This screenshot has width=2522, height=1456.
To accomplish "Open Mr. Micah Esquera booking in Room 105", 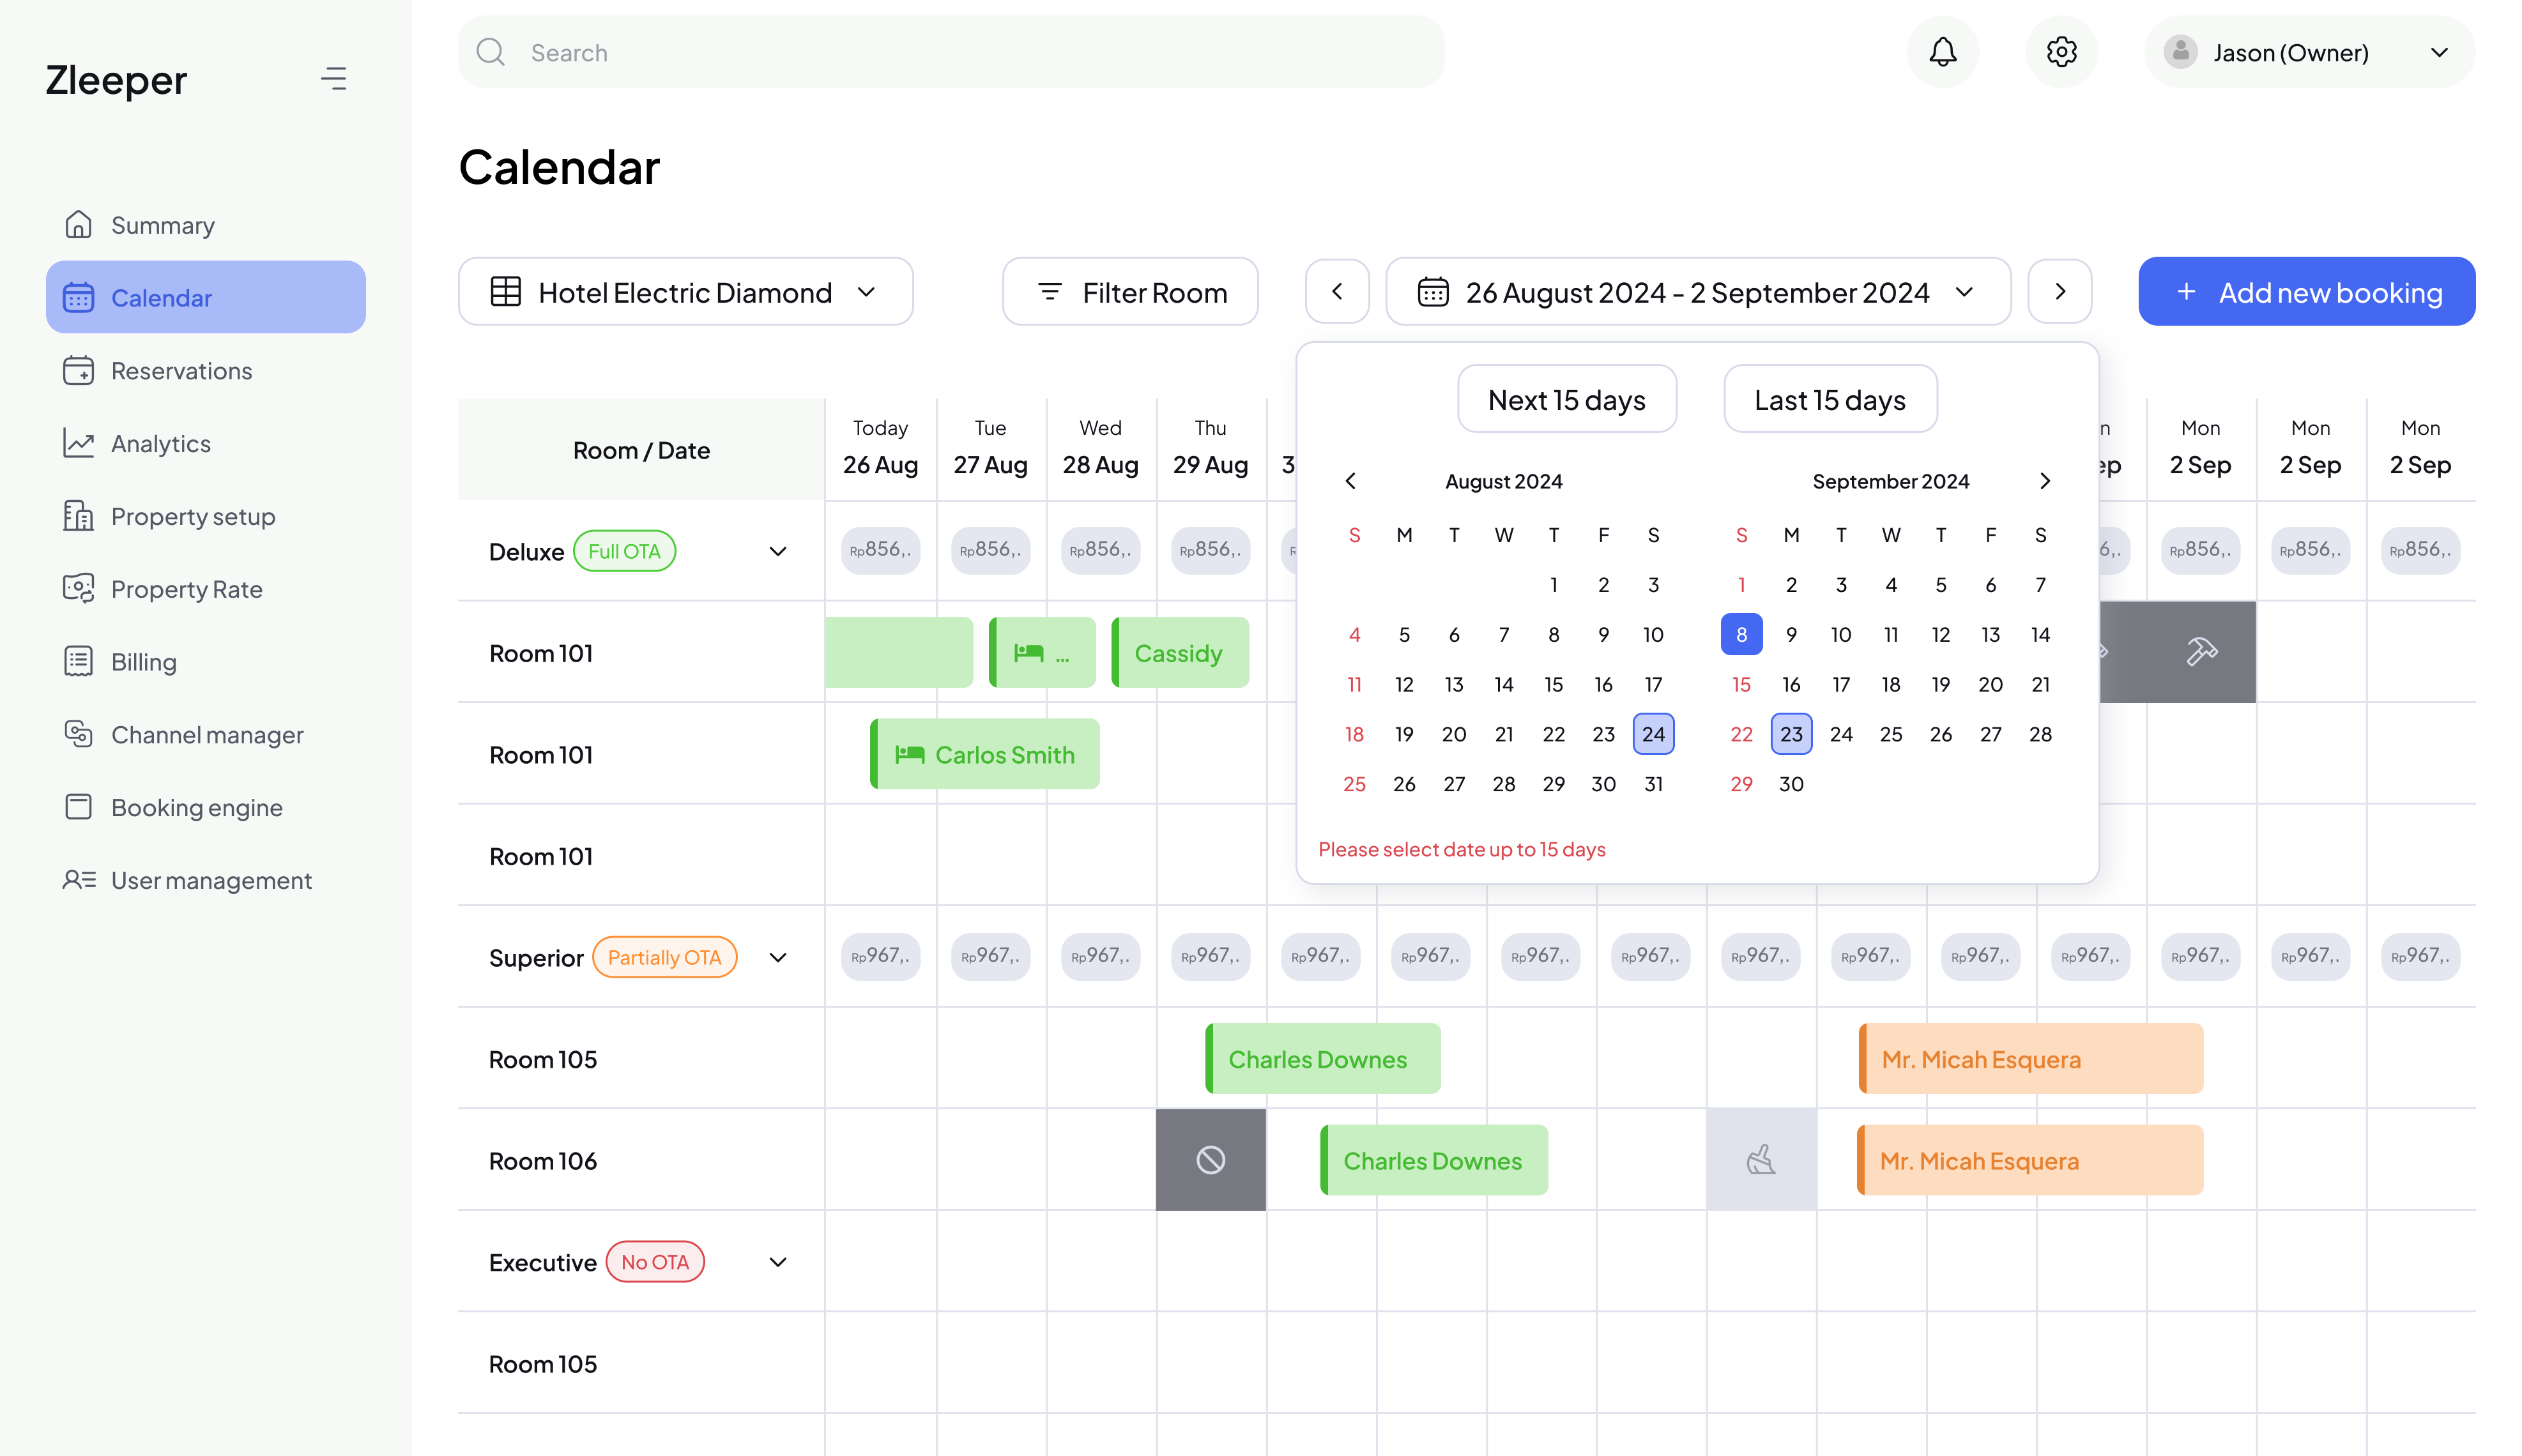I will coord(2031,1059).
